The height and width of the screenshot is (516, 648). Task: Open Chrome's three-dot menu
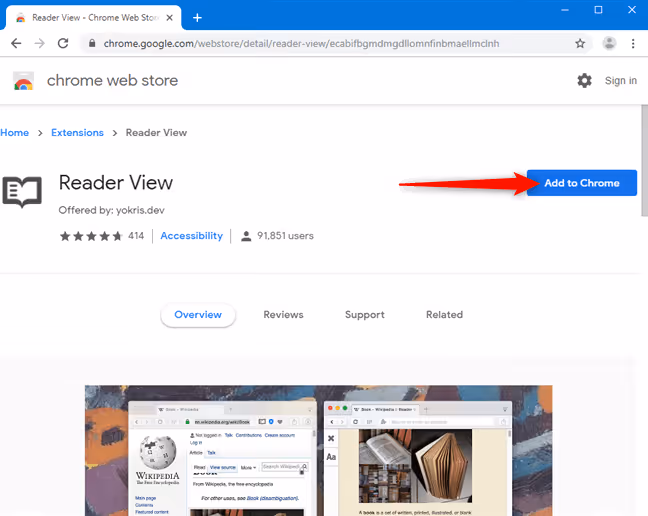633,43
